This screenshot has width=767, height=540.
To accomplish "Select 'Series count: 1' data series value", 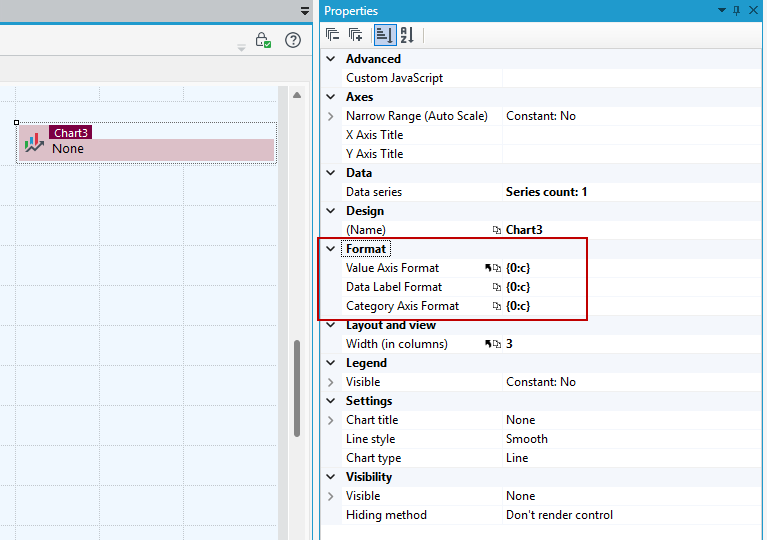I will coord(546,192).
